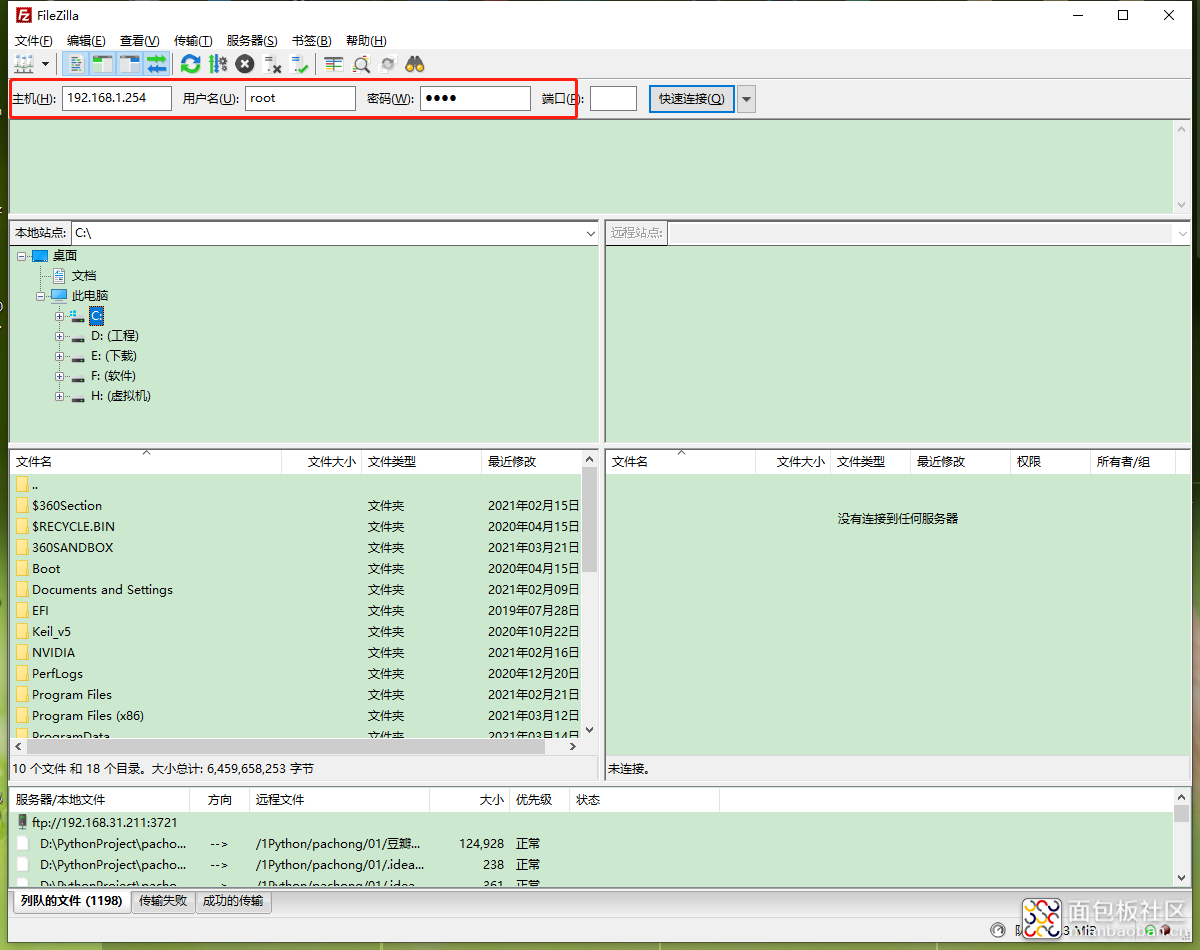This screenshot has height=950, width=1200.
Task: Open the 书签 menu
Action: pos(311,40)
